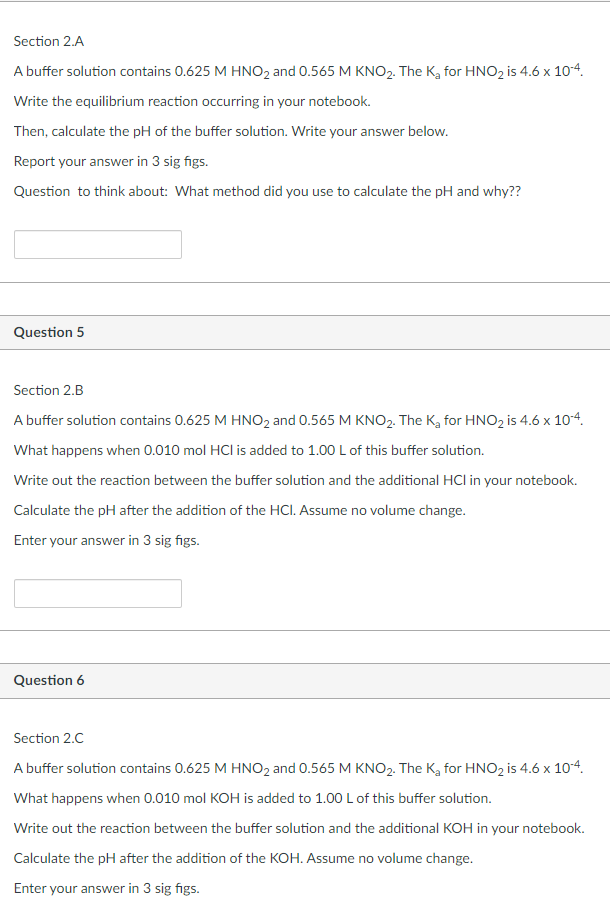Click the Section 2.C heading text
610x917 pixels.
(x=48, y=738)
